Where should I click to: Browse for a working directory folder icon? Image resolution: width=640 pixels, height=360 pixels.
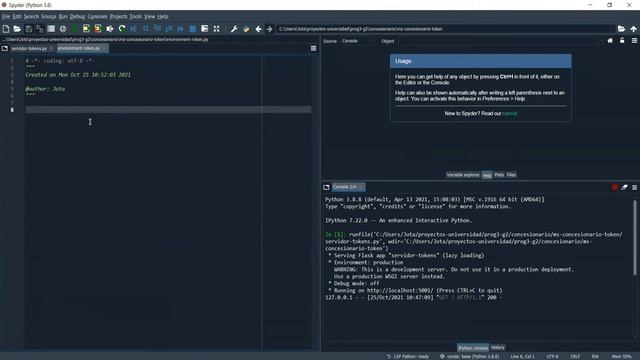click(621, 29)
